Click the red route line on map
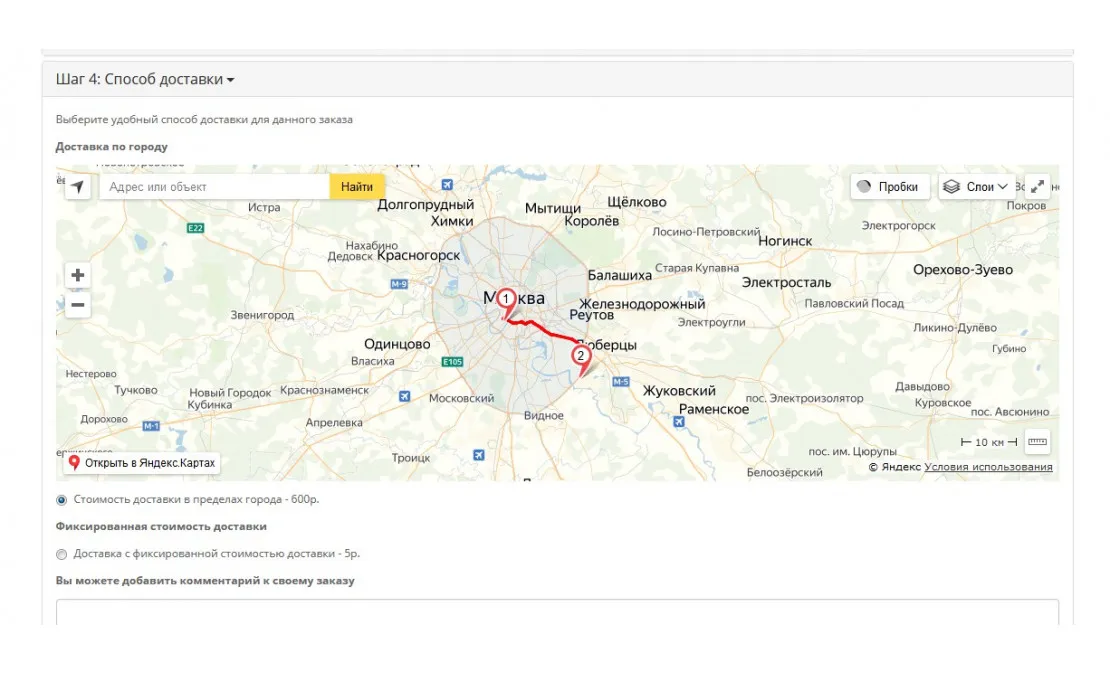The width and height of the screenshot is (1110, 675). pos(544,329)
